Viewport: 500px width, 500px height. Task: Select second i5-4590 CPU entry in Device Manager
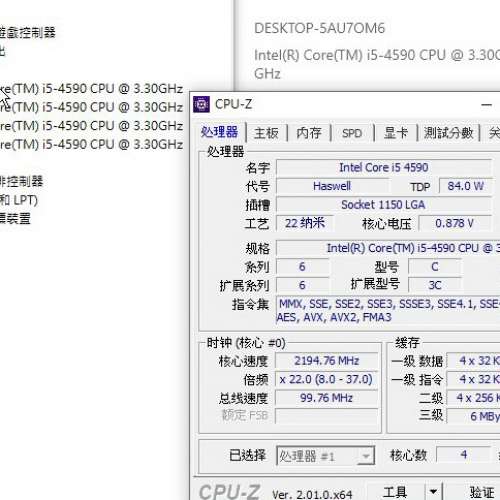pyautogui.click(x=91, y=107)
